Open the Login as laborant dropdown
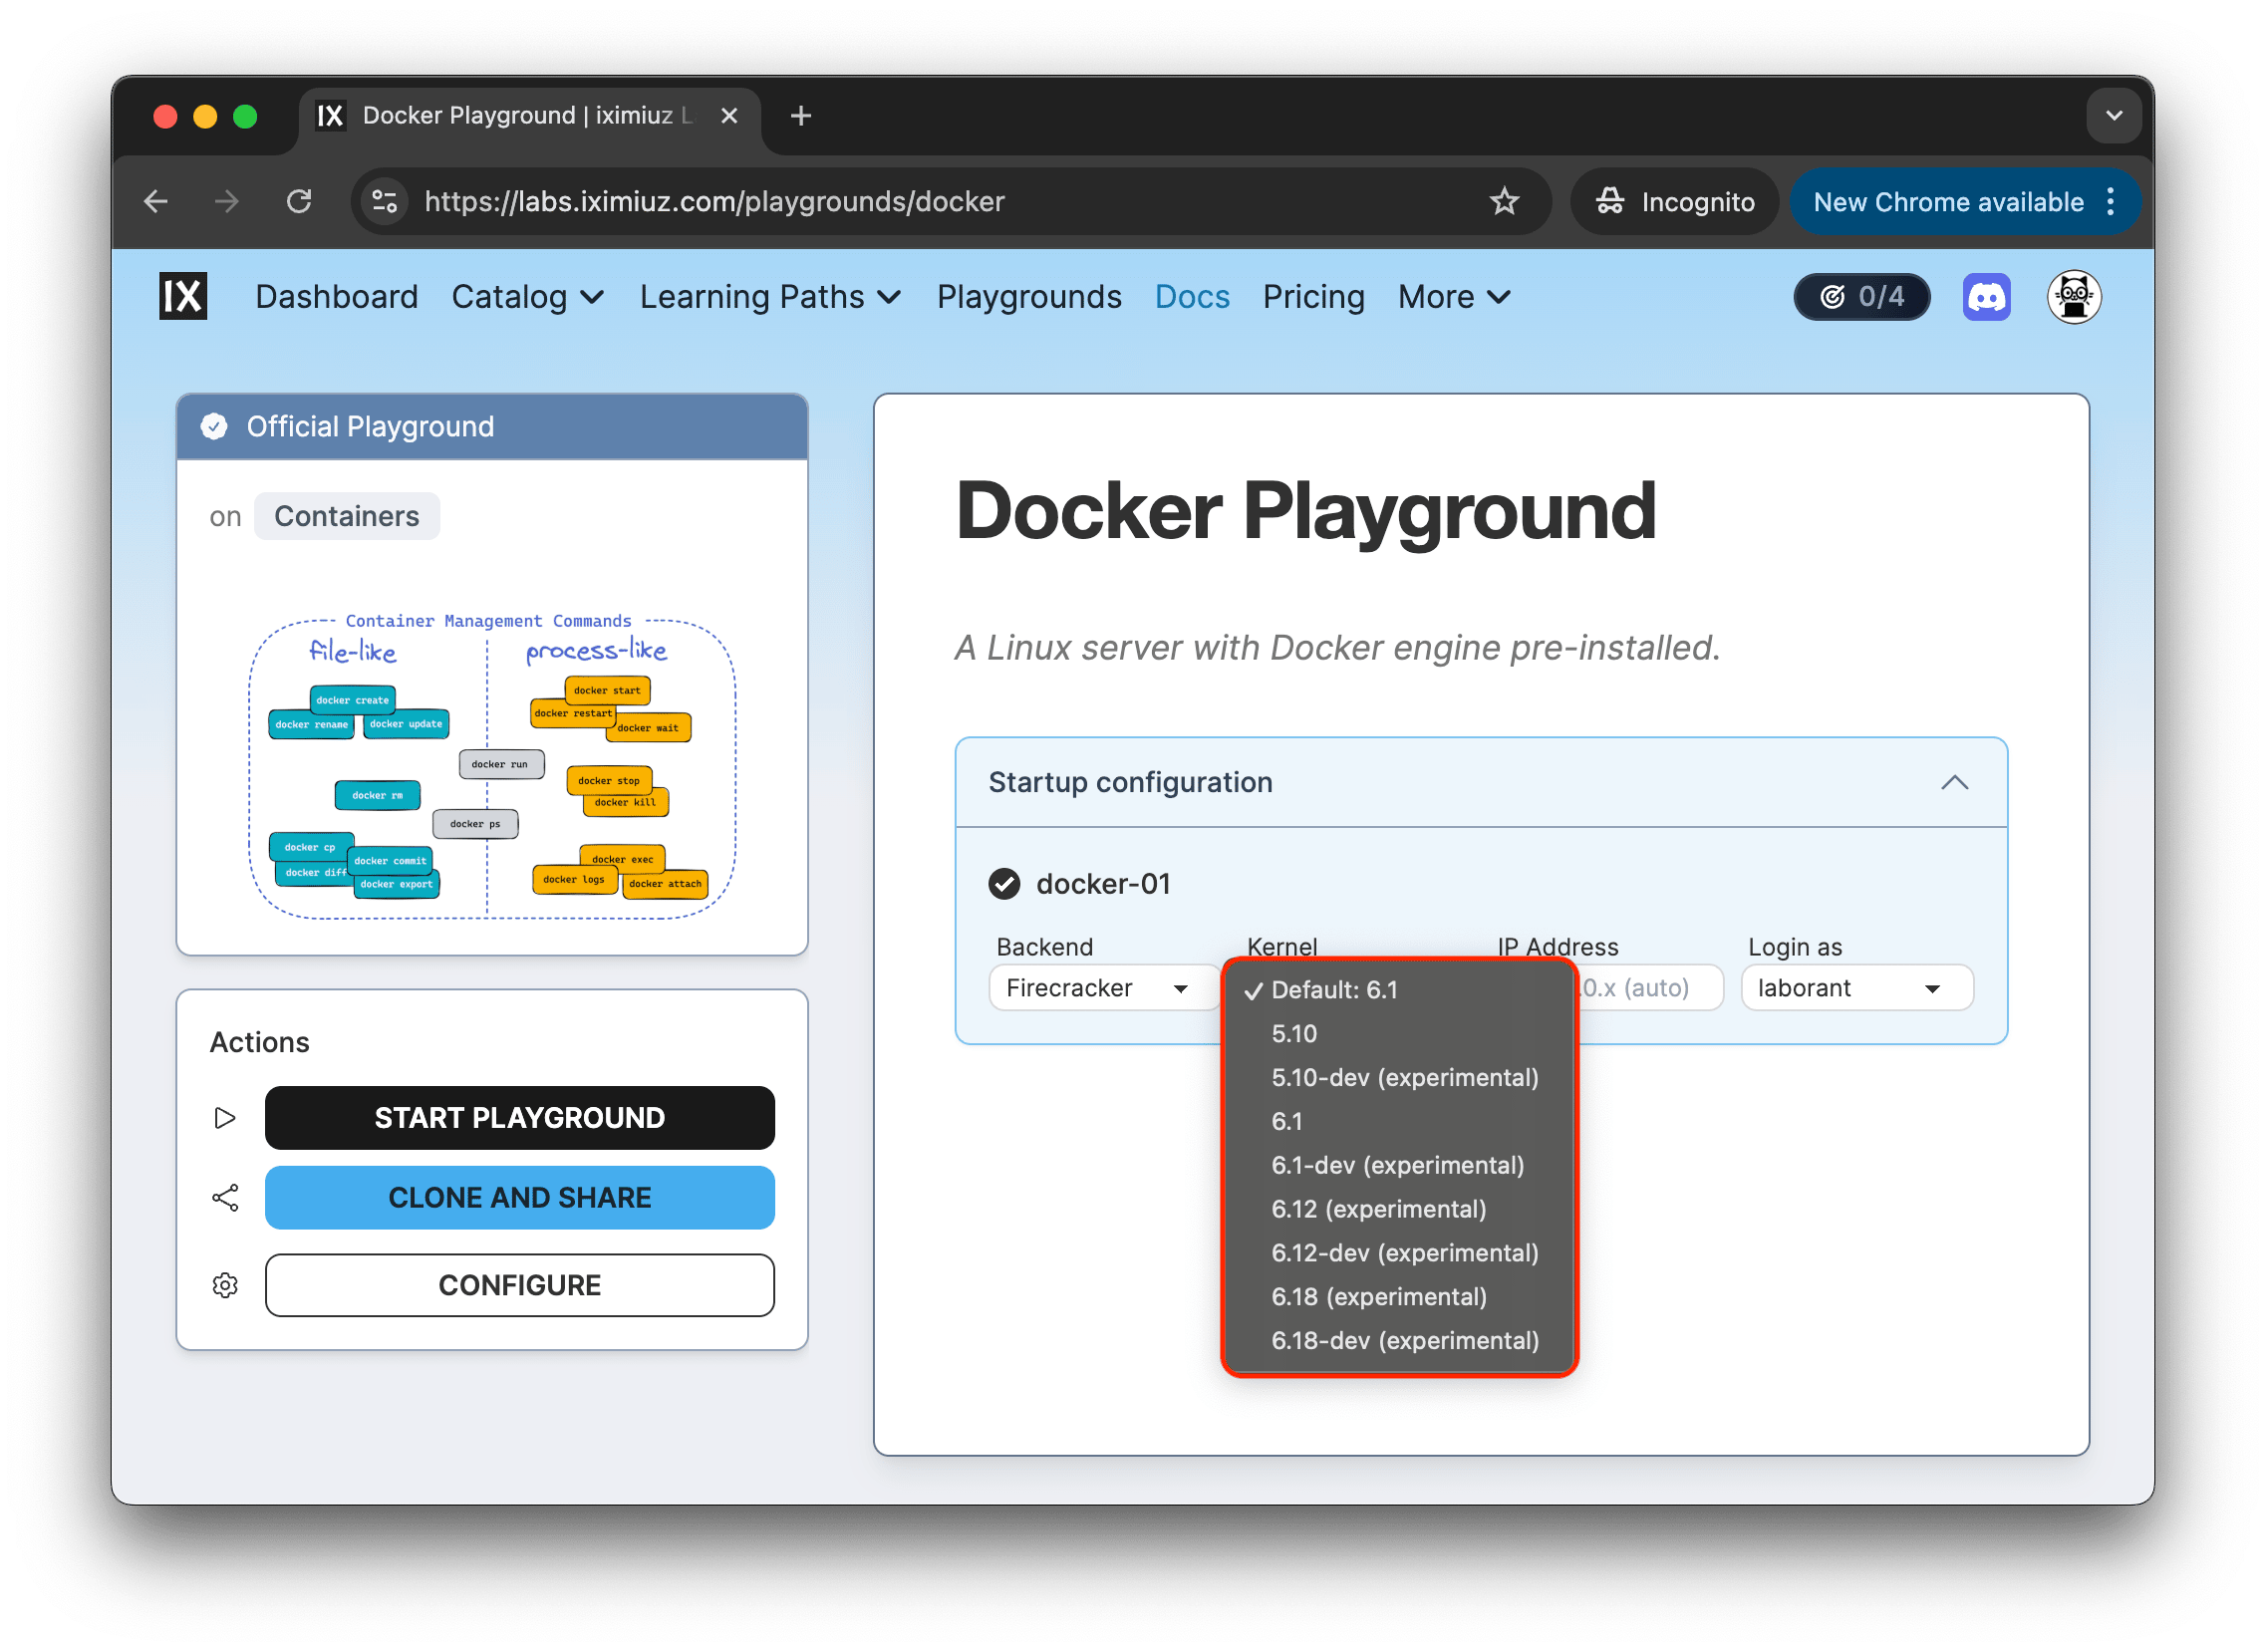 1855,988
